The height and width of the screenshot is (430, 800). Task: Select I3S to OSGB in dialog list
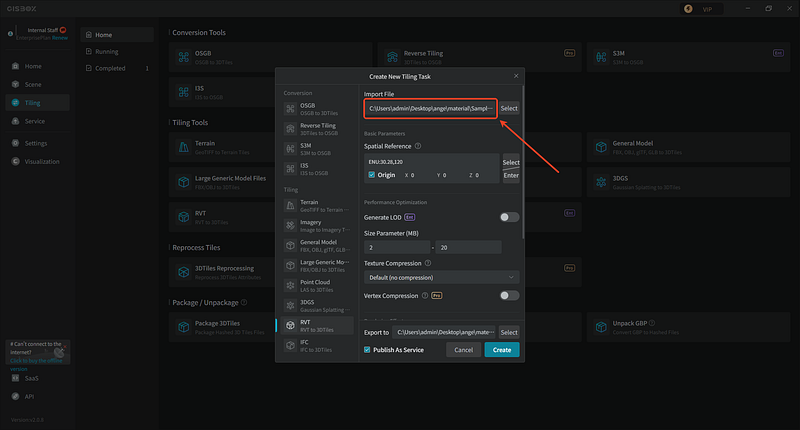[317, 169]
